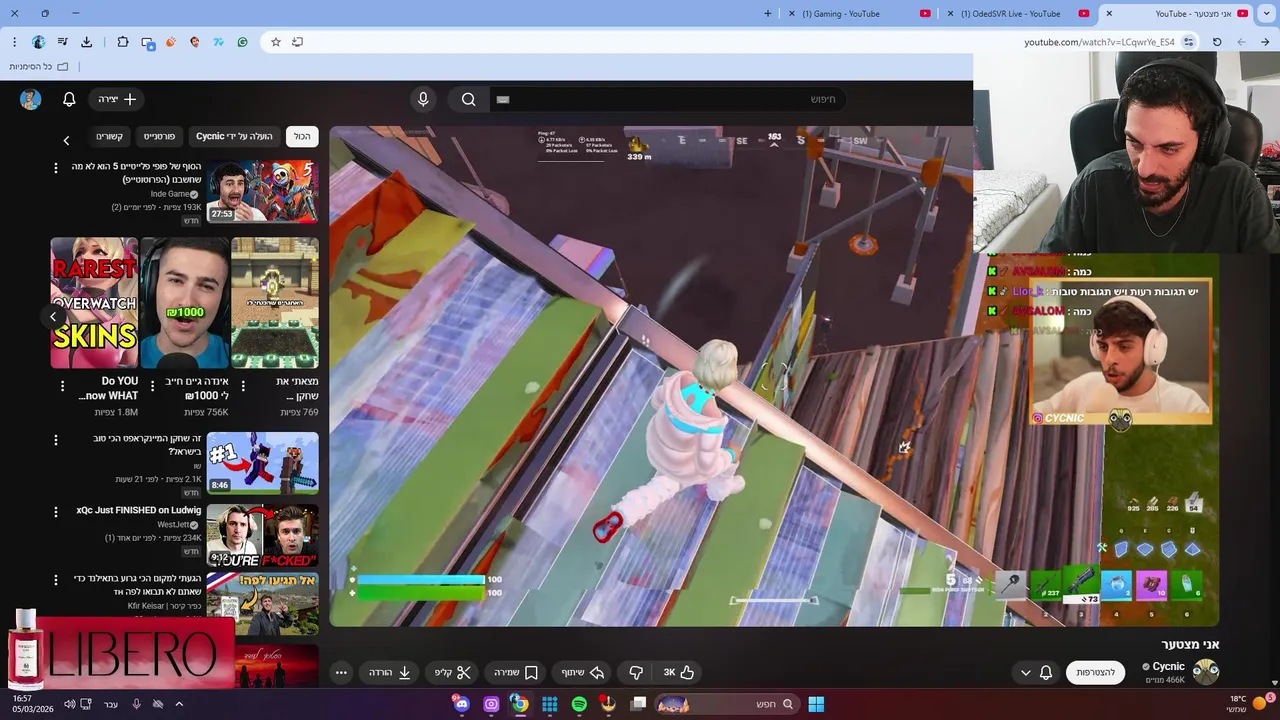Click the taskbar search box
Viewport: 1280px width, 720px height.
(x=727, y=704)
